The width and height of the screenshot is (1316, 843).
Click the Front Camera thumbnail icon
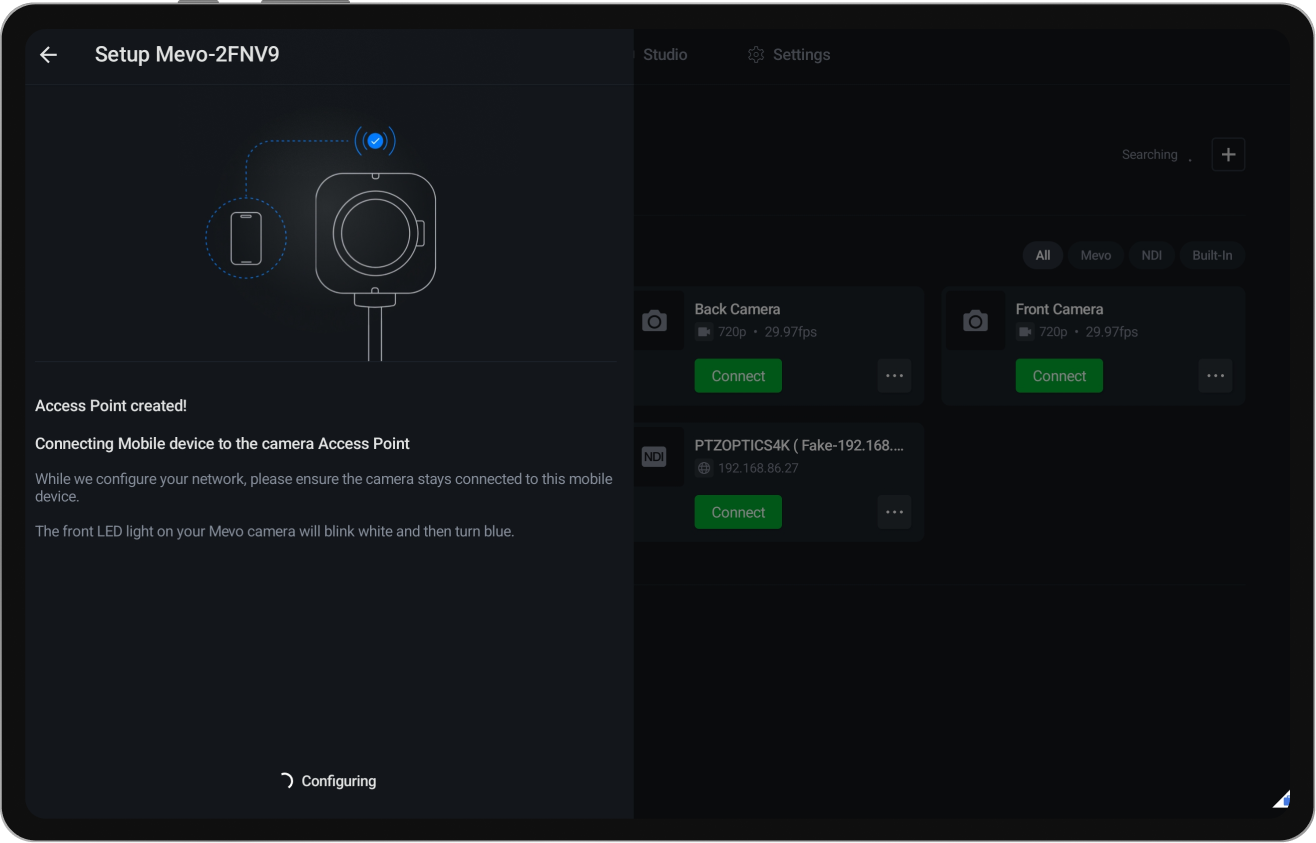pyautogui.click(x=975, y=320)
